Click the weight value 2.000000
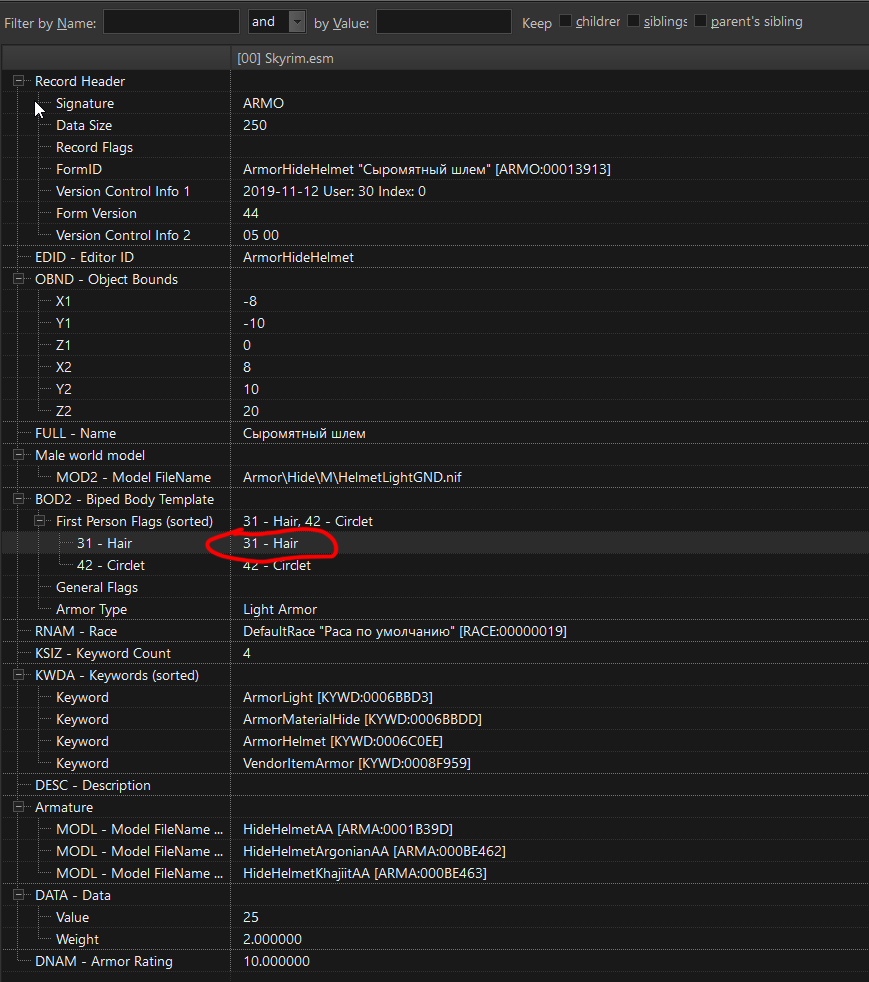869x982 pixels. coord(272,939)
